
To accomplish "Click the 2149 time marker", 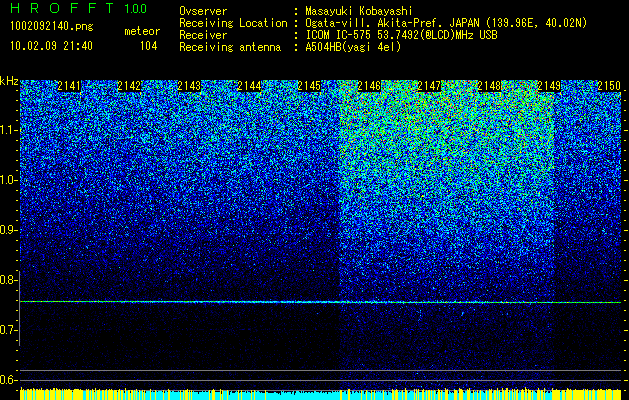I will pyautogui.click(x=549, y=86).
